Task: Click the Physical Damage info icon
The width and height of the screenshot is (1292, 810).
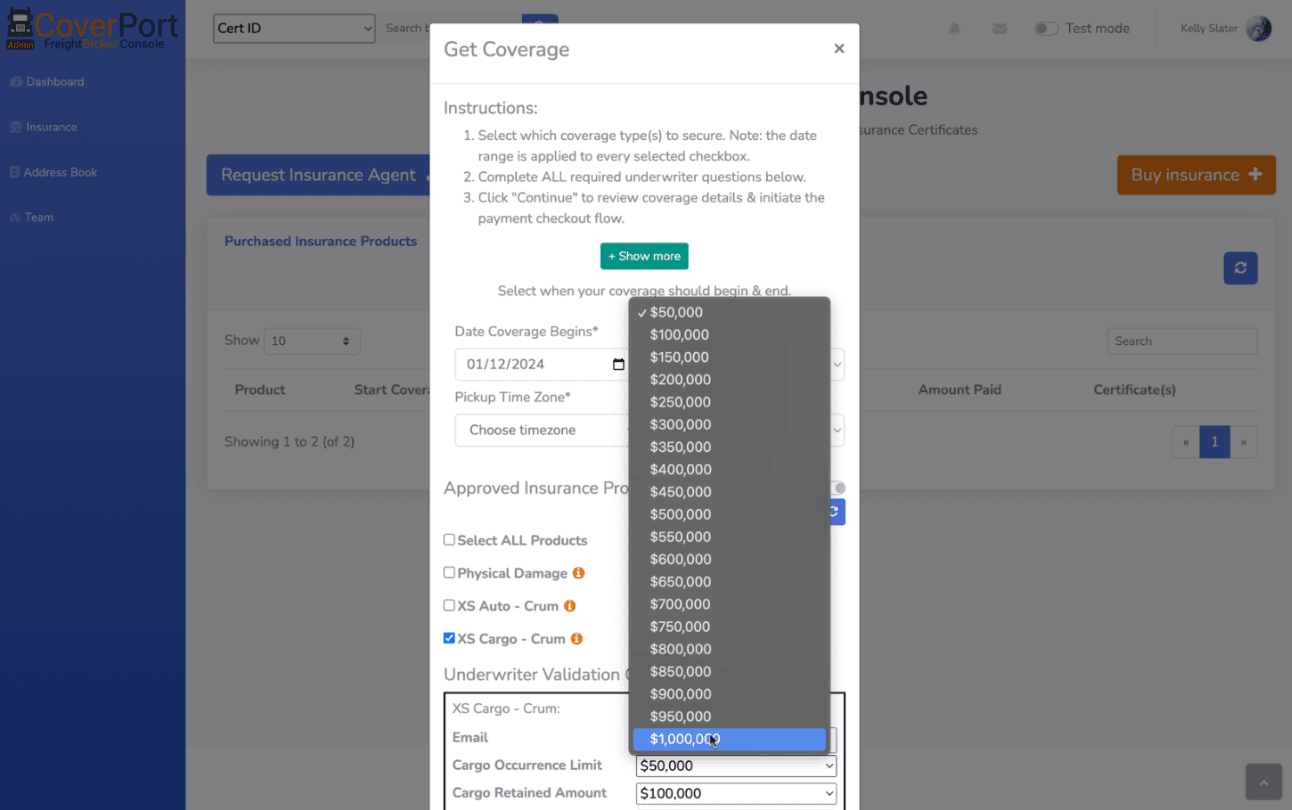Action: (578, 573)
